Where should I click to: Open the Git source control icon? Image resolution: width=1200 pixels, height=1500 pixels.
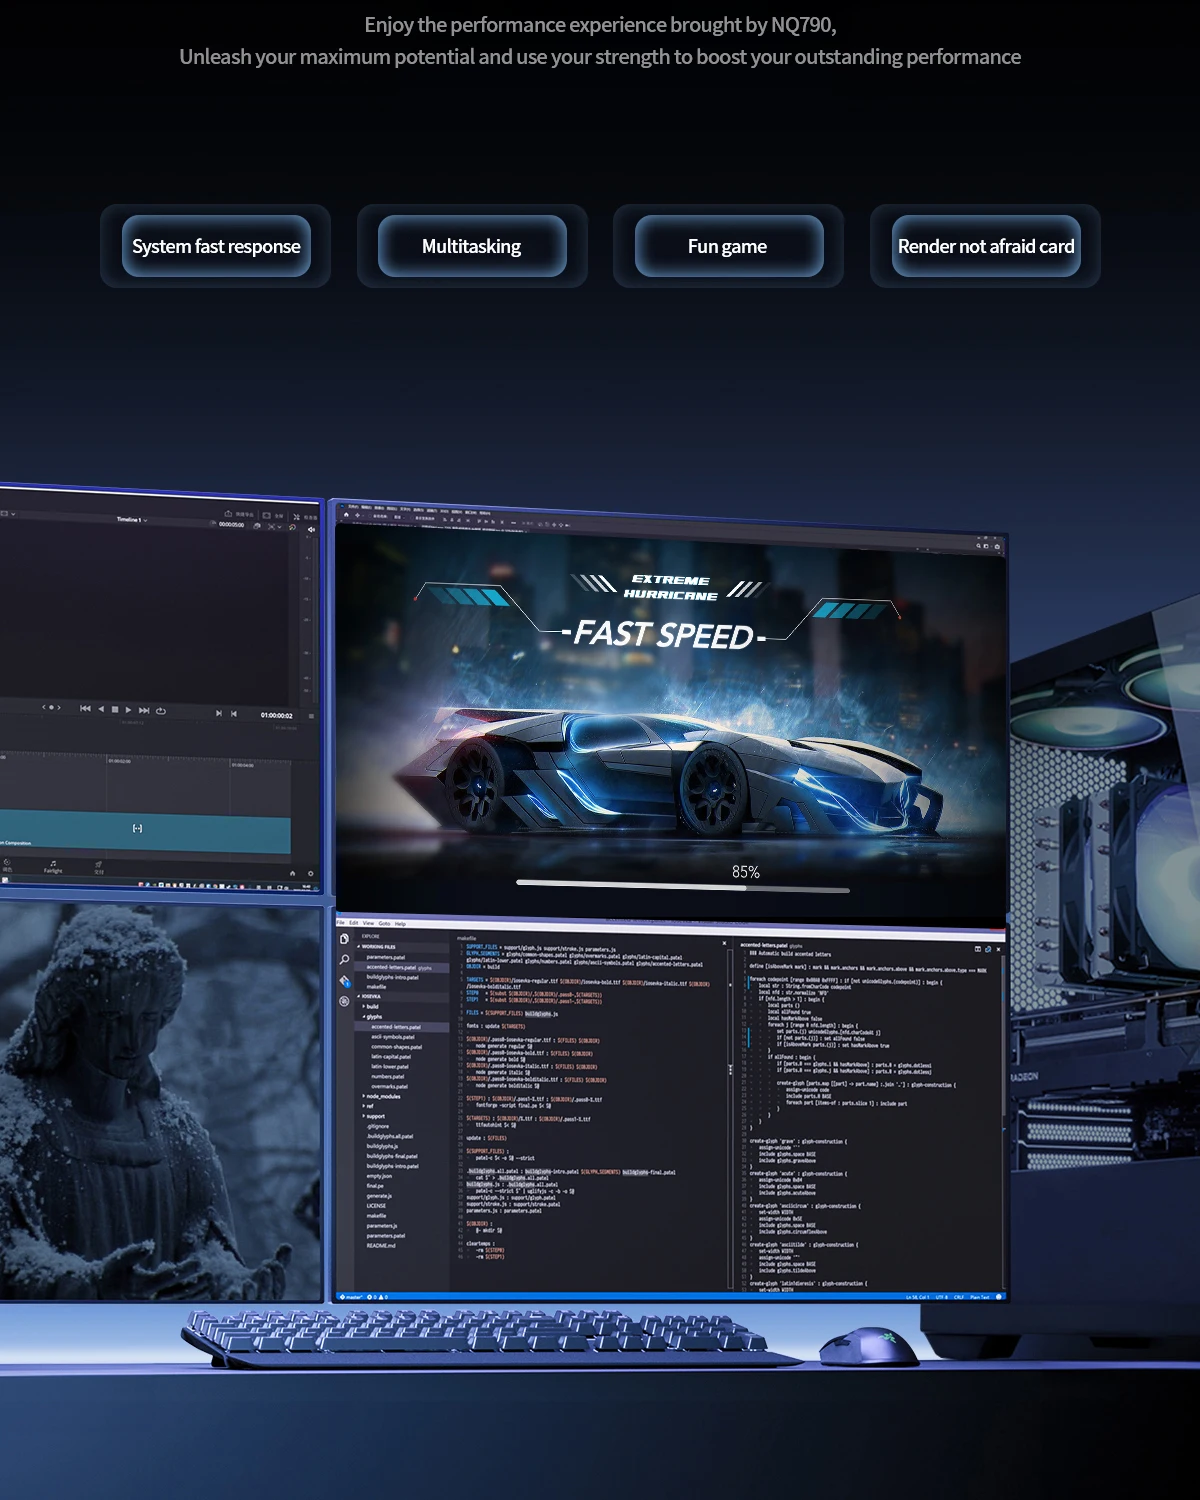344,981
